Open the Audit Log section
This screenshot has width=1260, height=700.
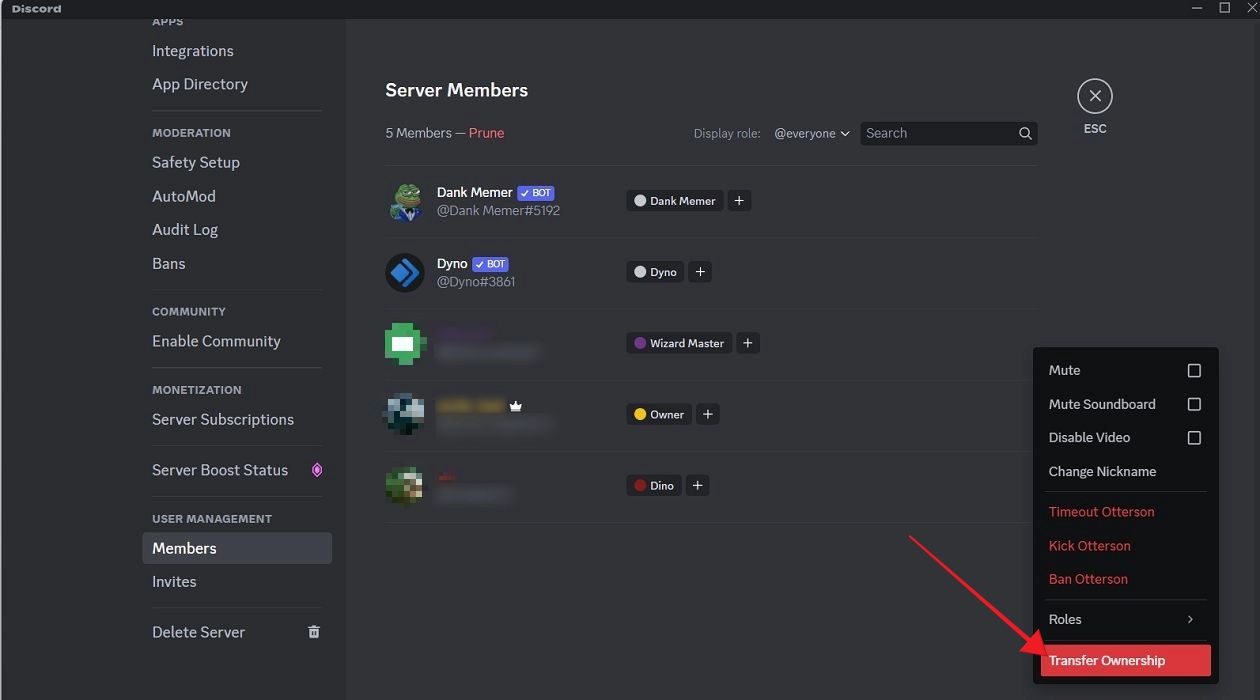[185, 229]
